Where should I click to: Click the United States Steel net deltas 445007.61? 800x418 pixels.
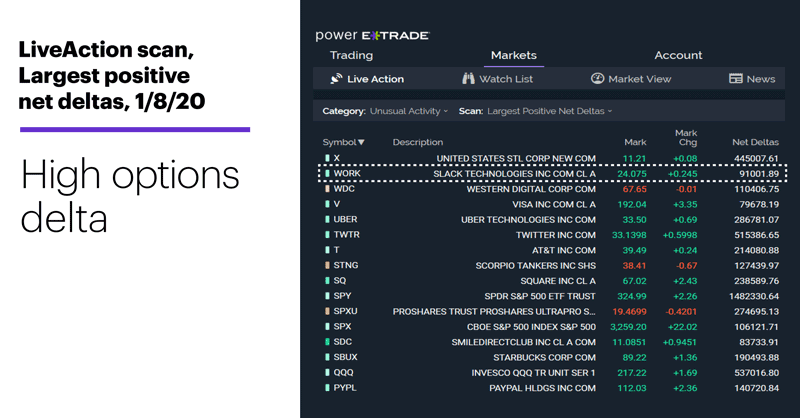click(757, 159)
